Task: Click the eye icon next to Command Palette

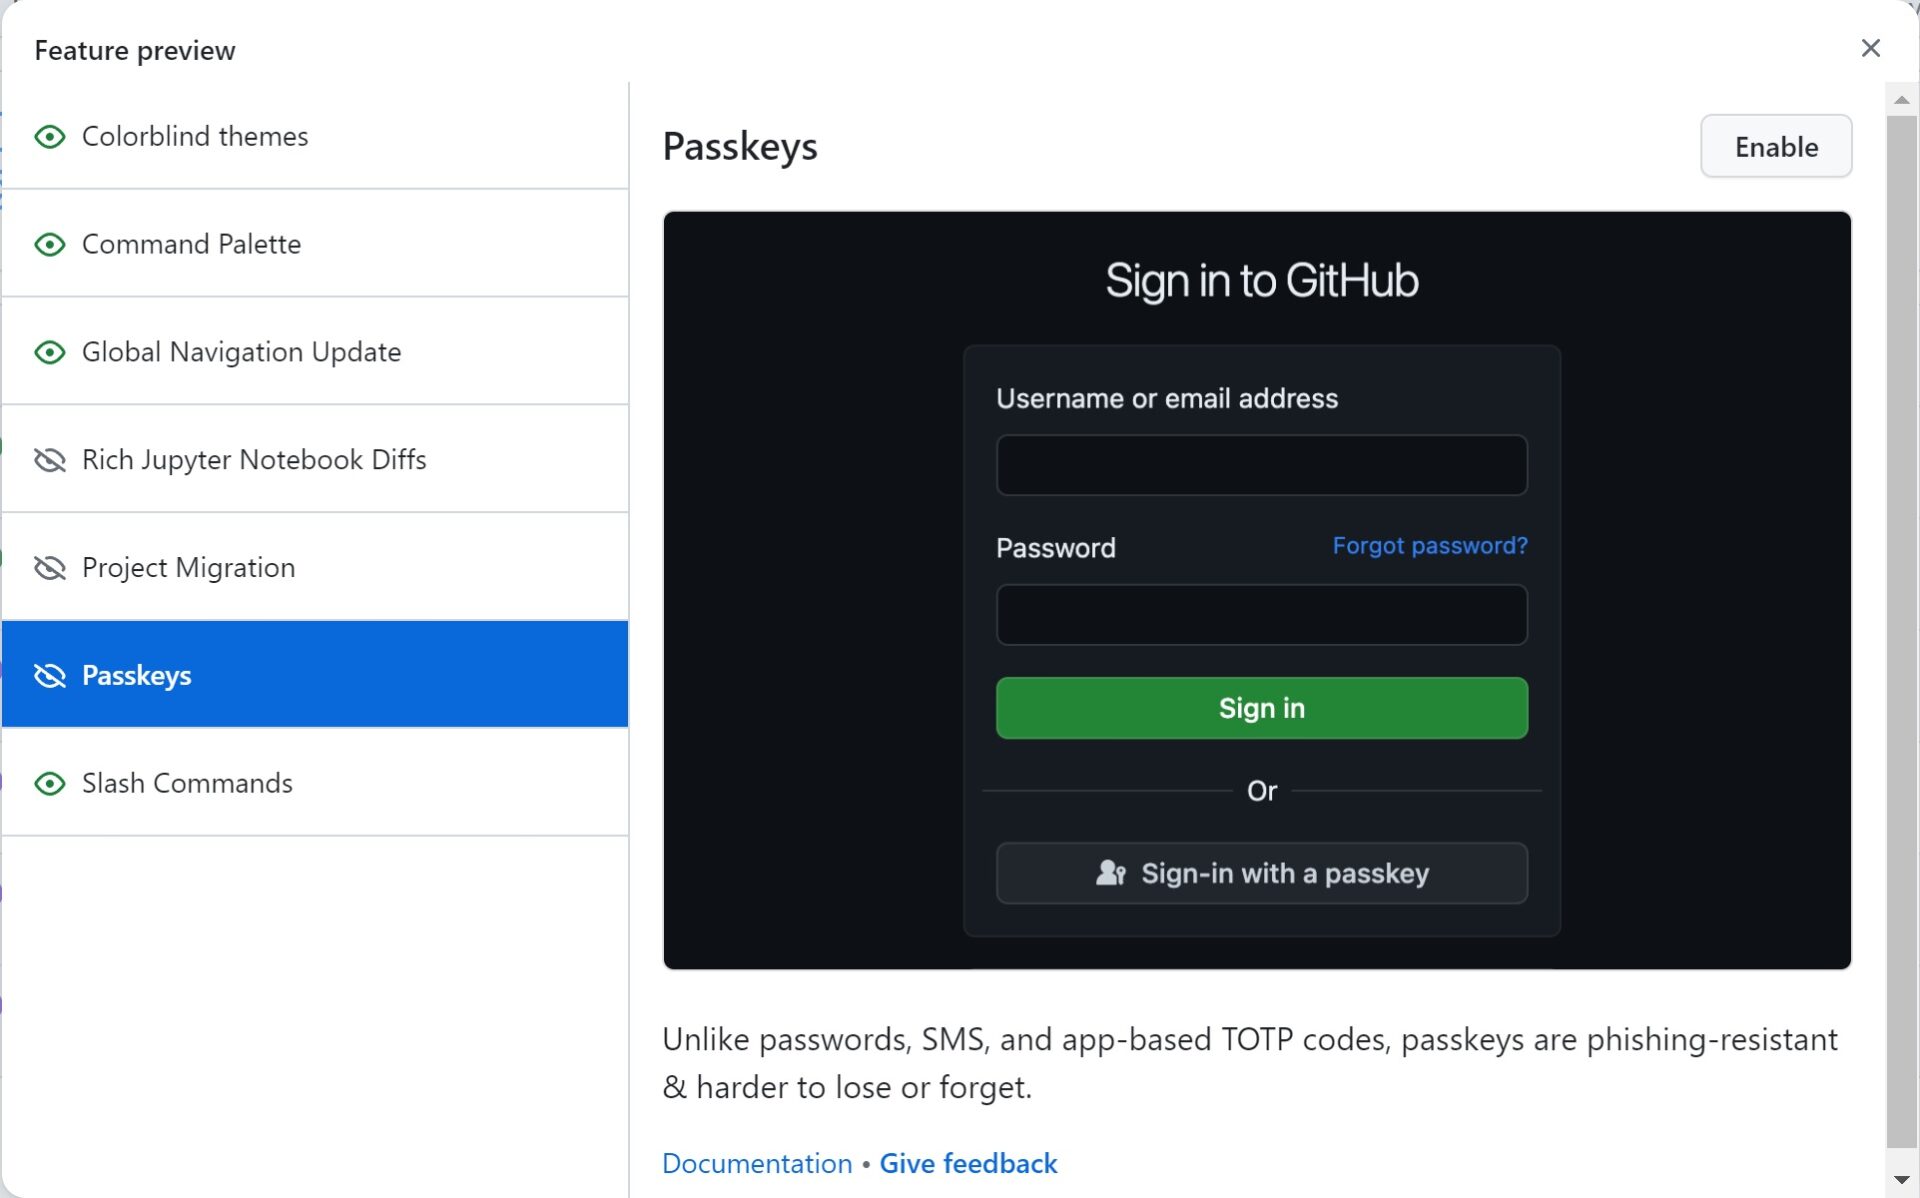Action: pyautogui.click(x=50, y=244)
